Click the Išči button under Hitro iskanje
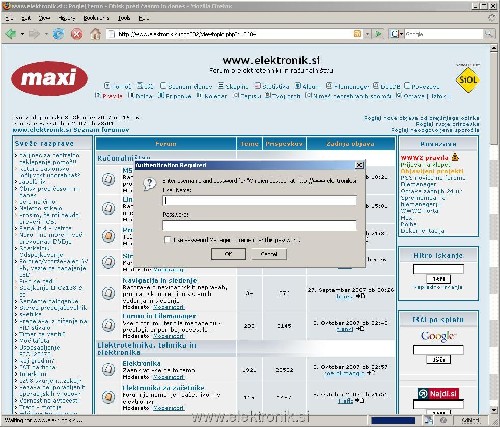The width and height of the screenshot is (500, 427). (x=438, y=279)
